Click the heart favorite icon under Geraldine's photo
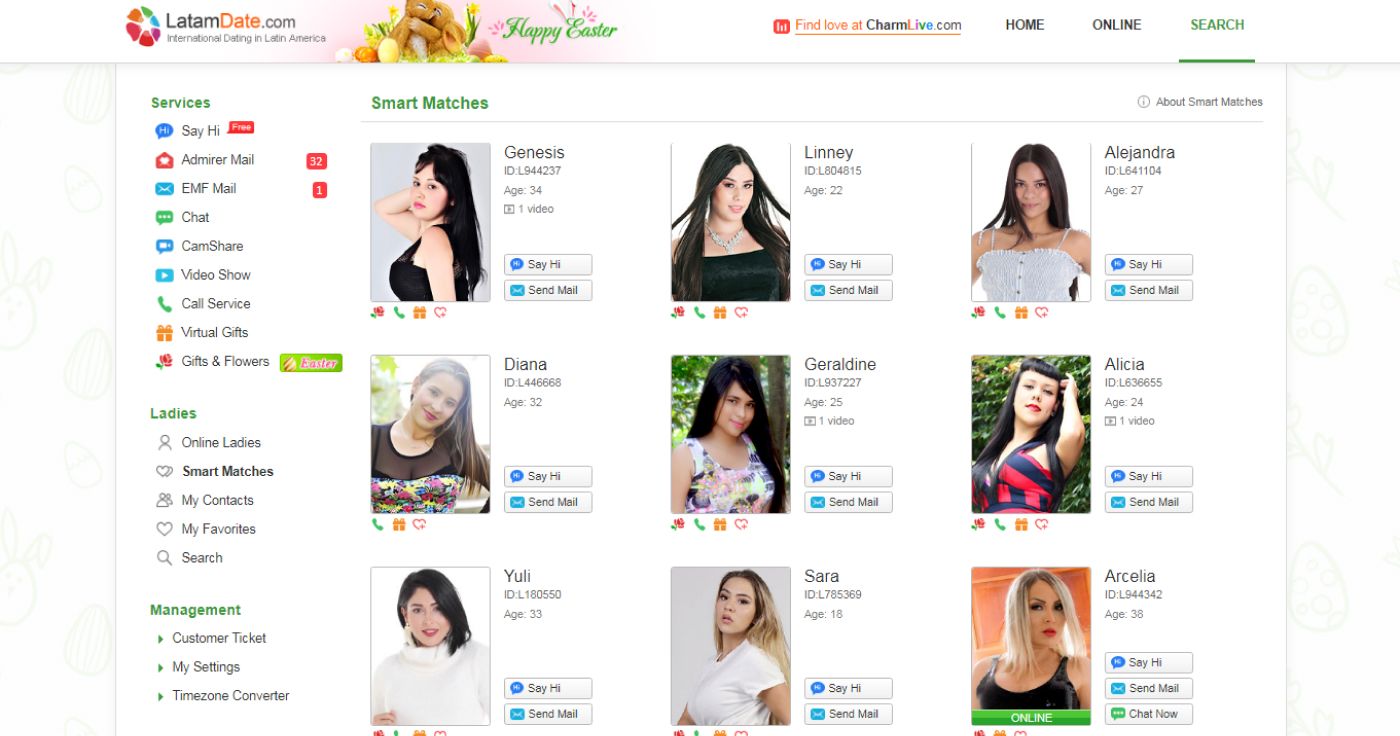The width and height of the screenshot is (1400, 736). coord(741,524)
